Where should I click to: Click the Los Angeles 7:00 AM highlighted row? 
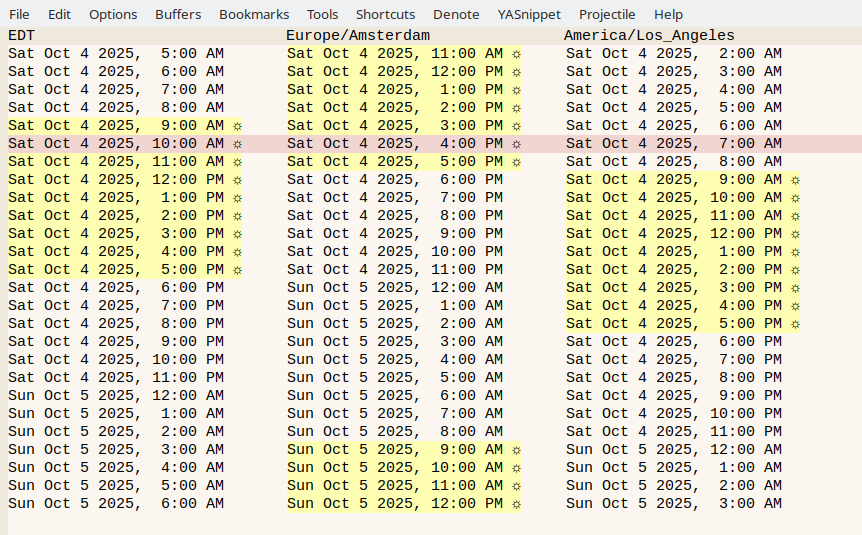point(674,144)
